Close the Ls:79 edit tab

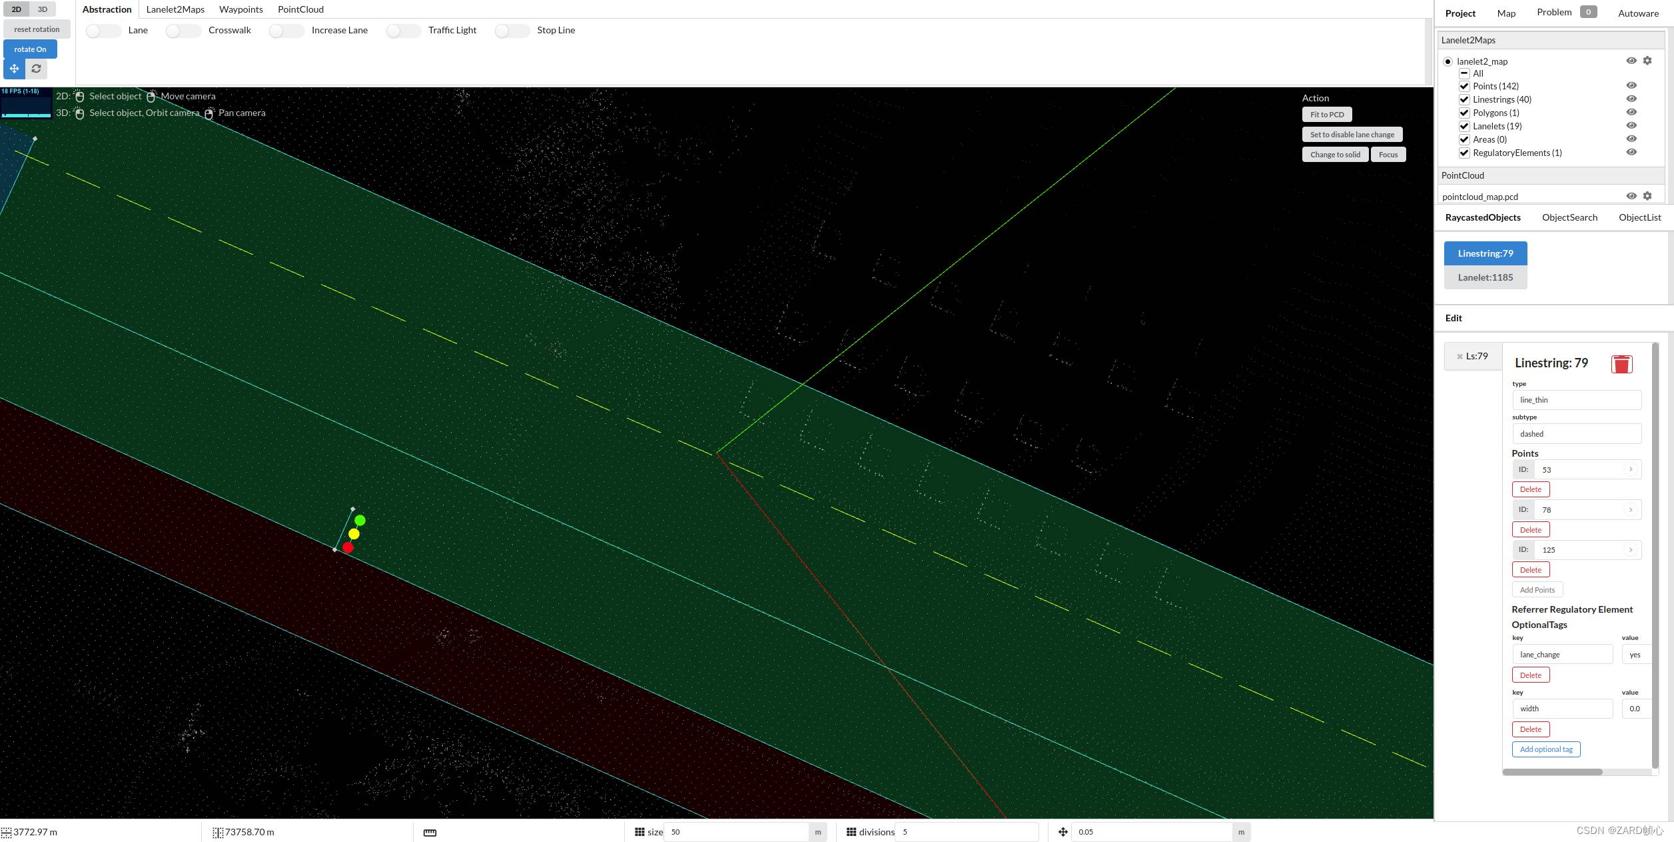pos(1460,357)
